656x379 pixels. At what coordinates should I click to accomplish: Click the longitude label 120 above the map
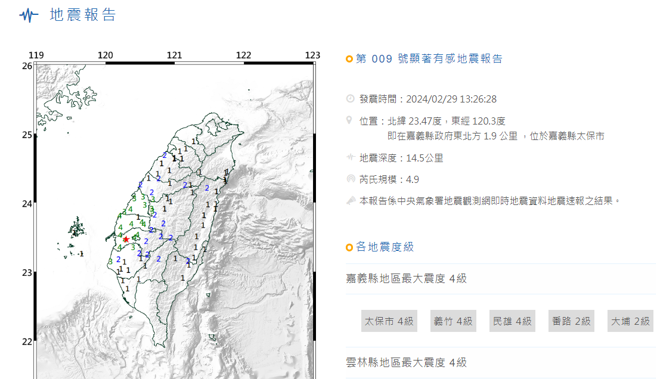105,55
